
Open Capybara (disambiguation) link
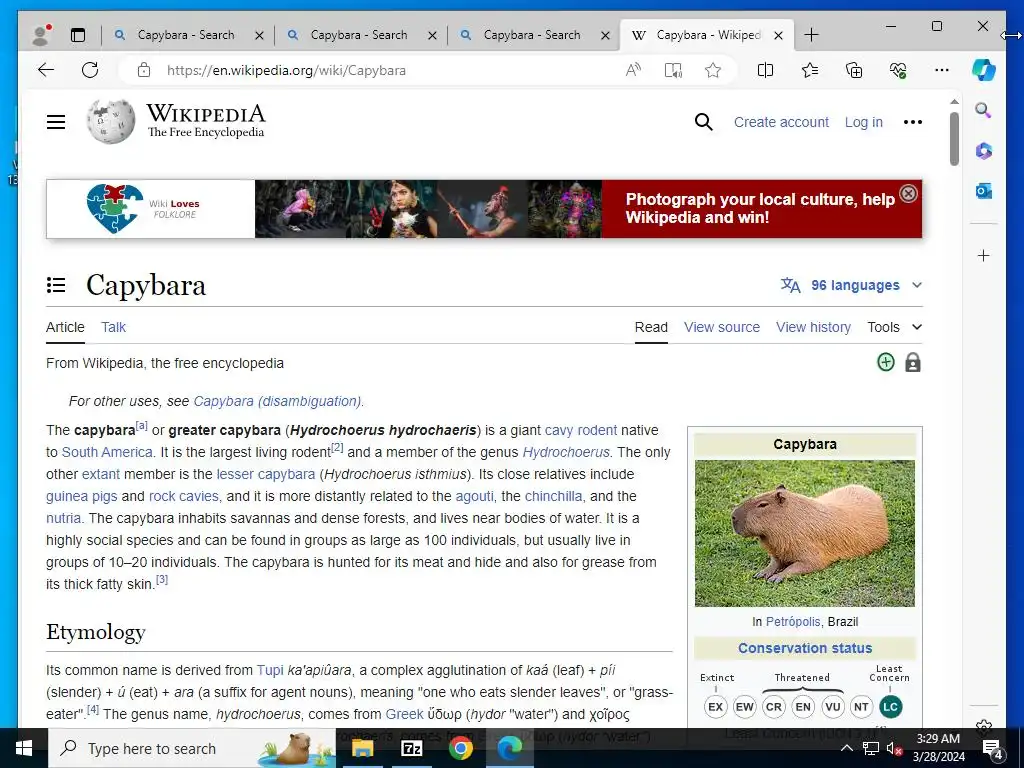(x=278, y=401)
